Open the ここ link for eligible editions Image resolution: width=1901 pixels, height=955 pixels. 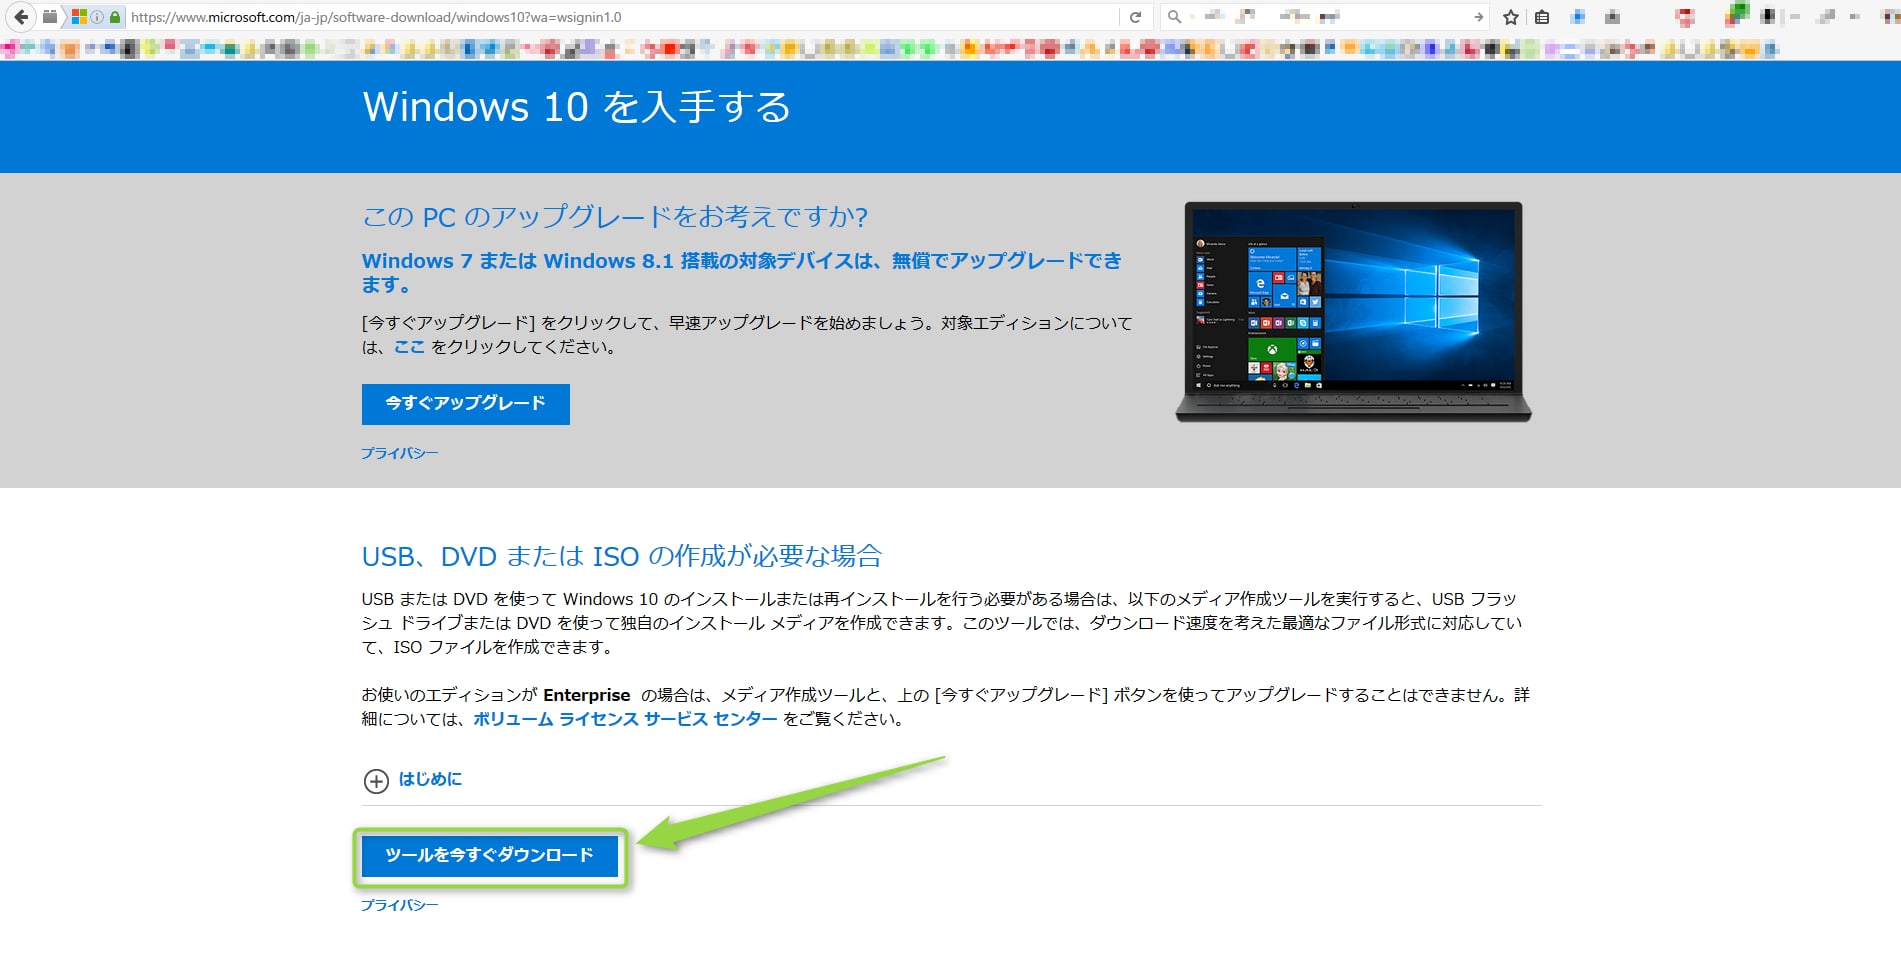409,347
